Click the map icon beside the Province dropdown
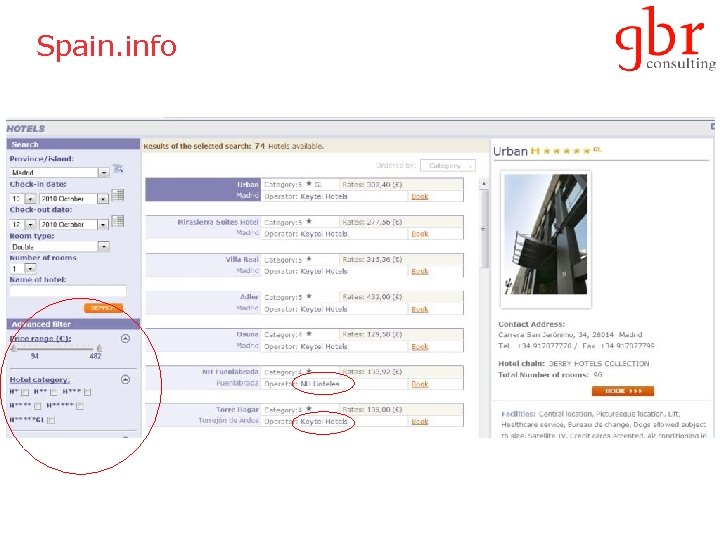The image size is (720, 540). [118, 169]
